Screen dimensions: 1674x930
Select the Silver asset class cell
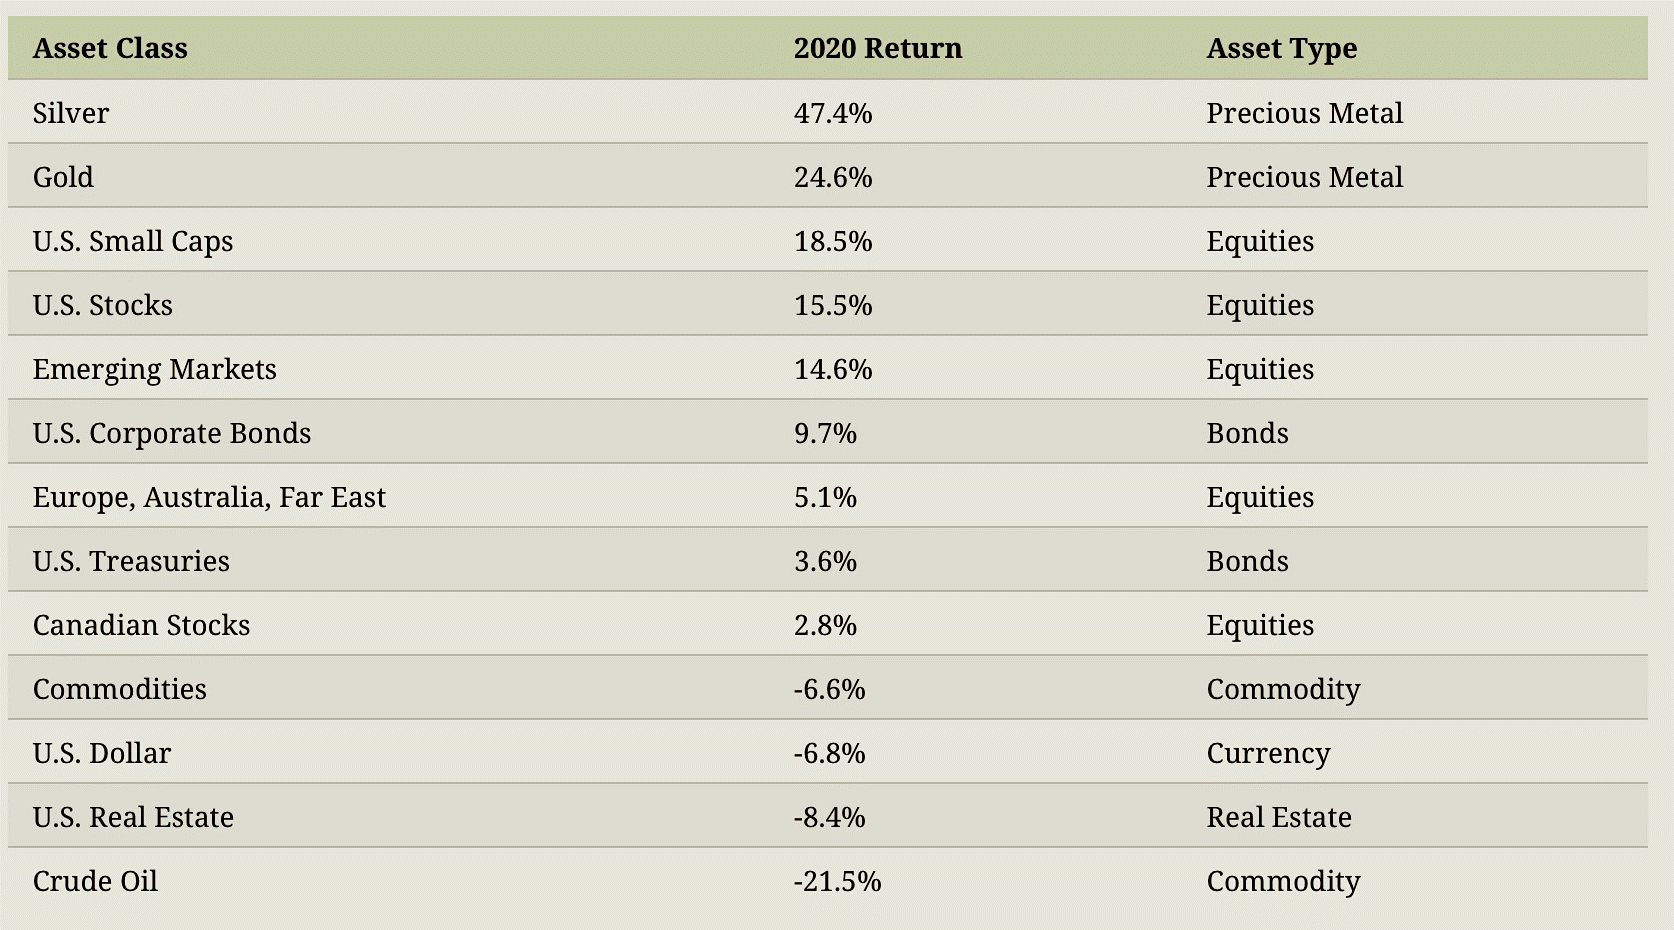(x=70, y=113)
